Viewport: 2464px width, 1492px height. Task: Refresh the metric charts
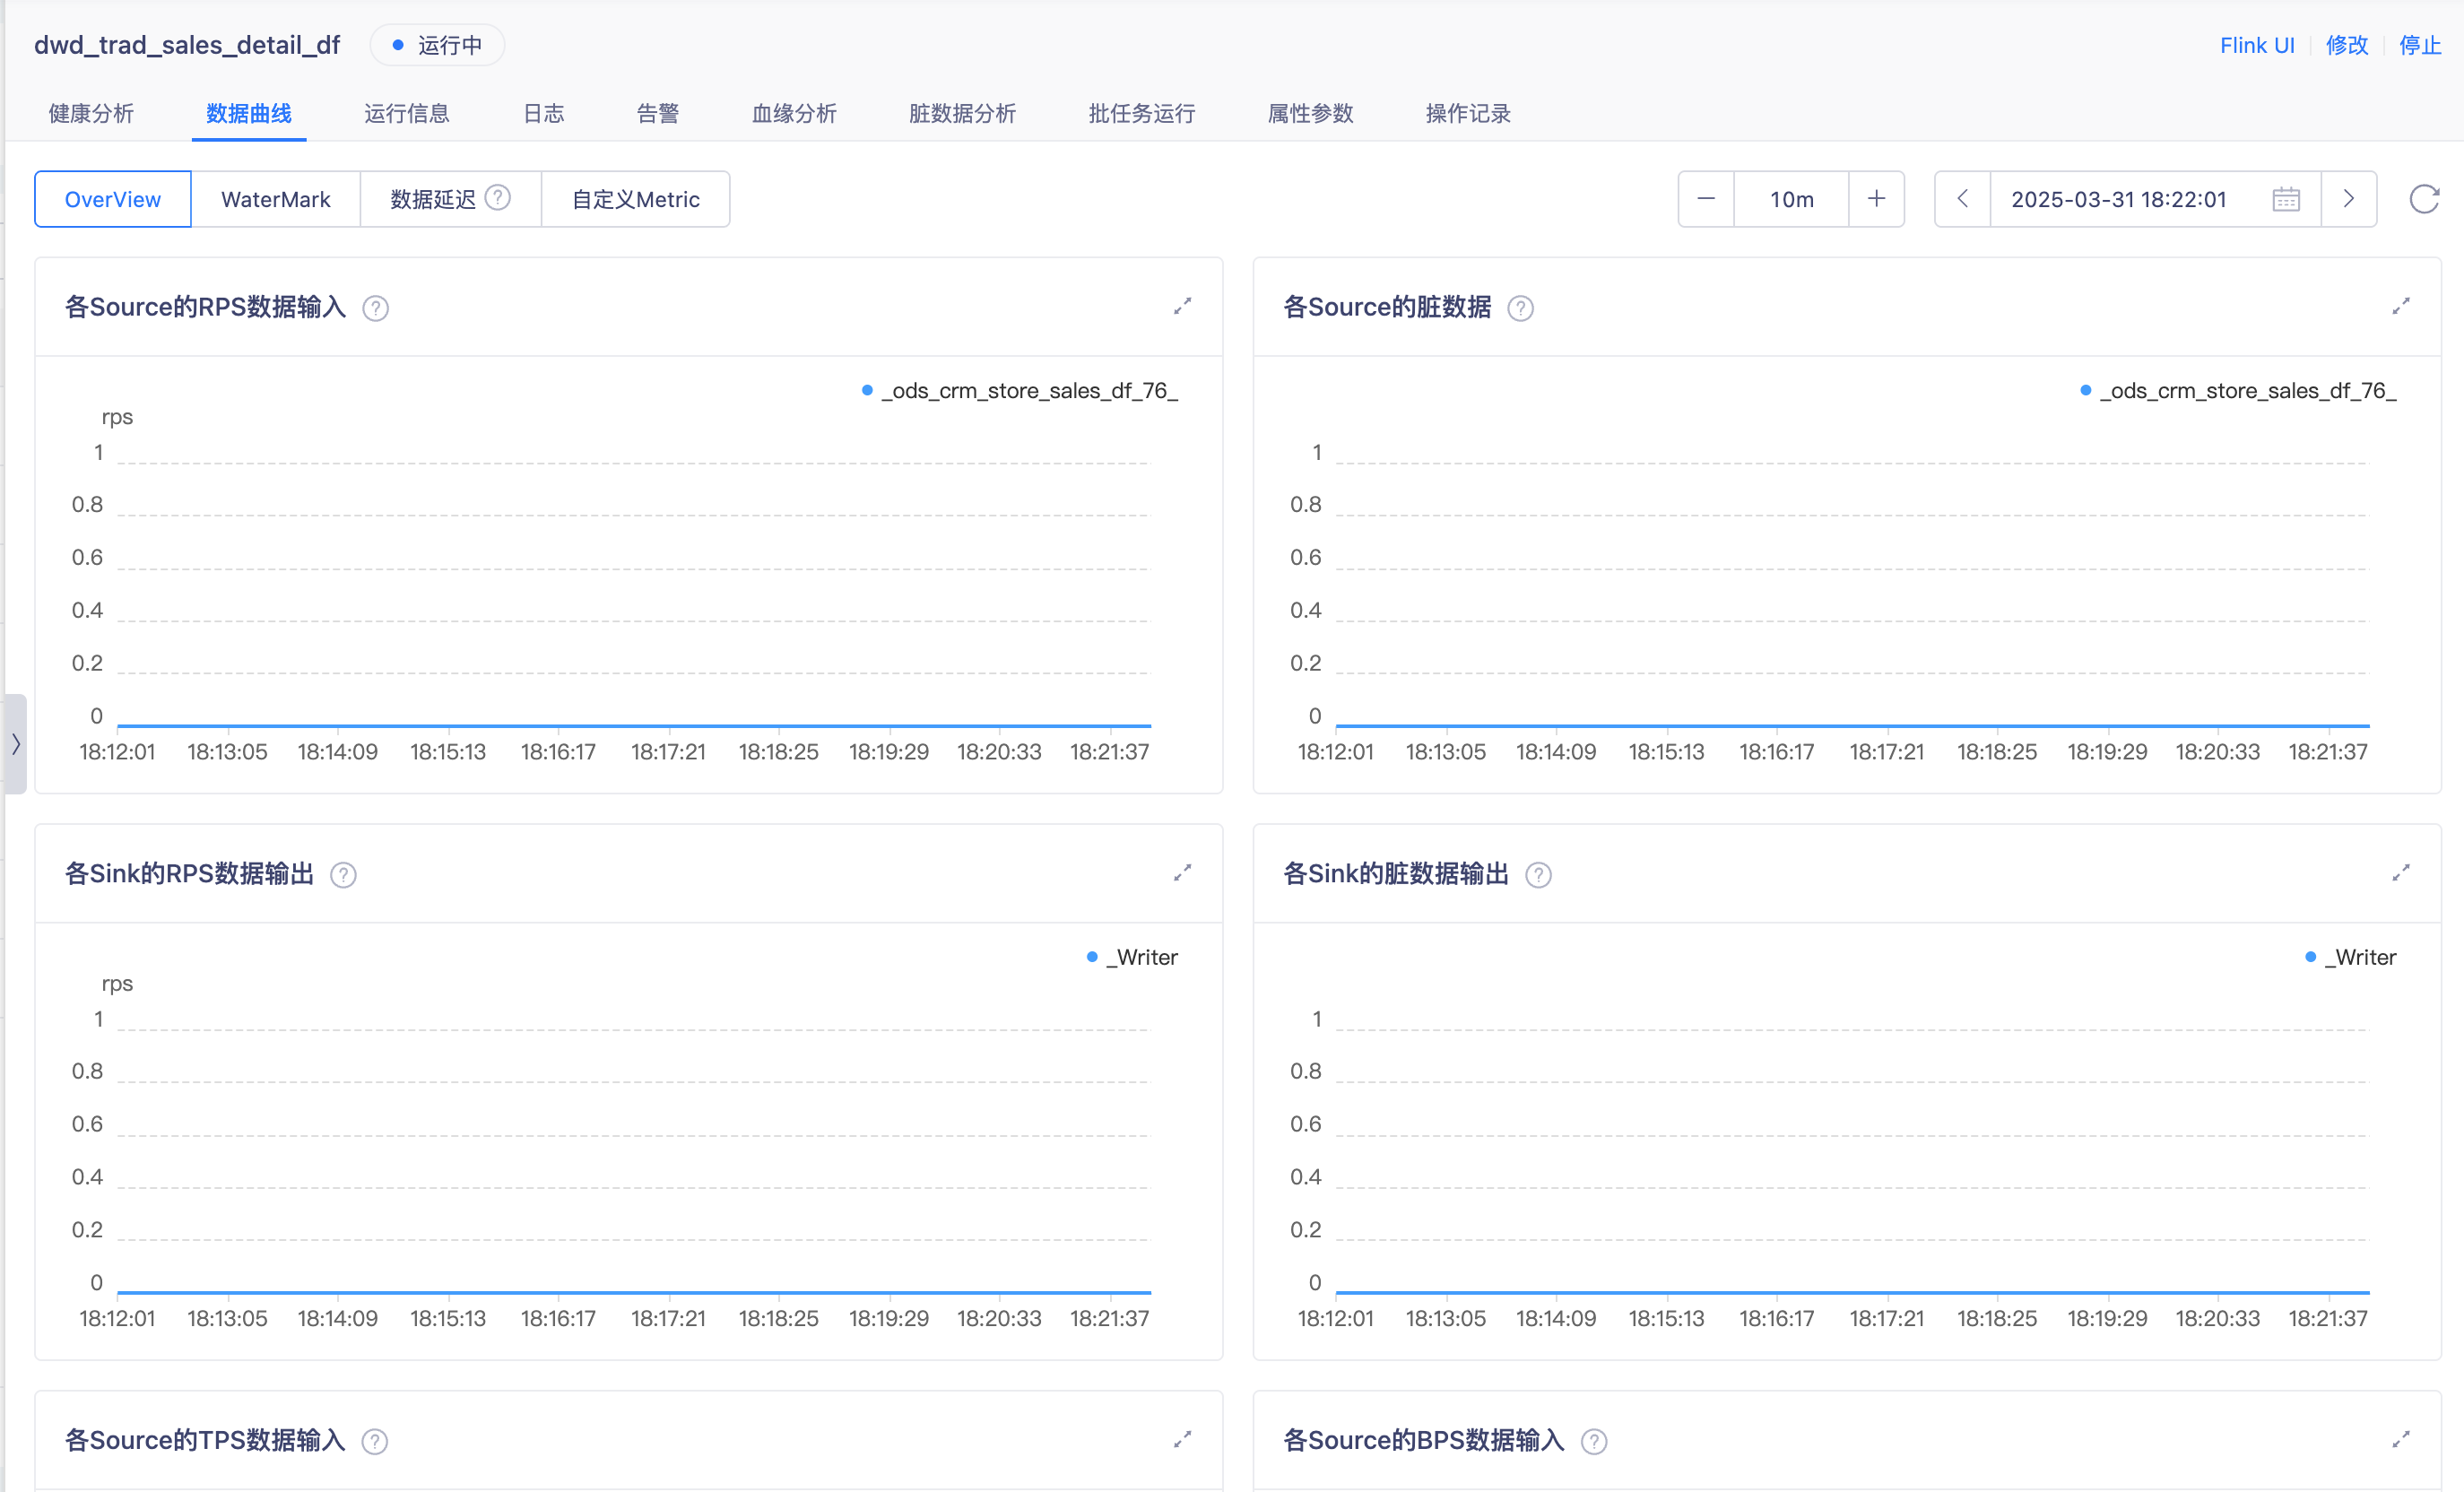coord(2423,199)
